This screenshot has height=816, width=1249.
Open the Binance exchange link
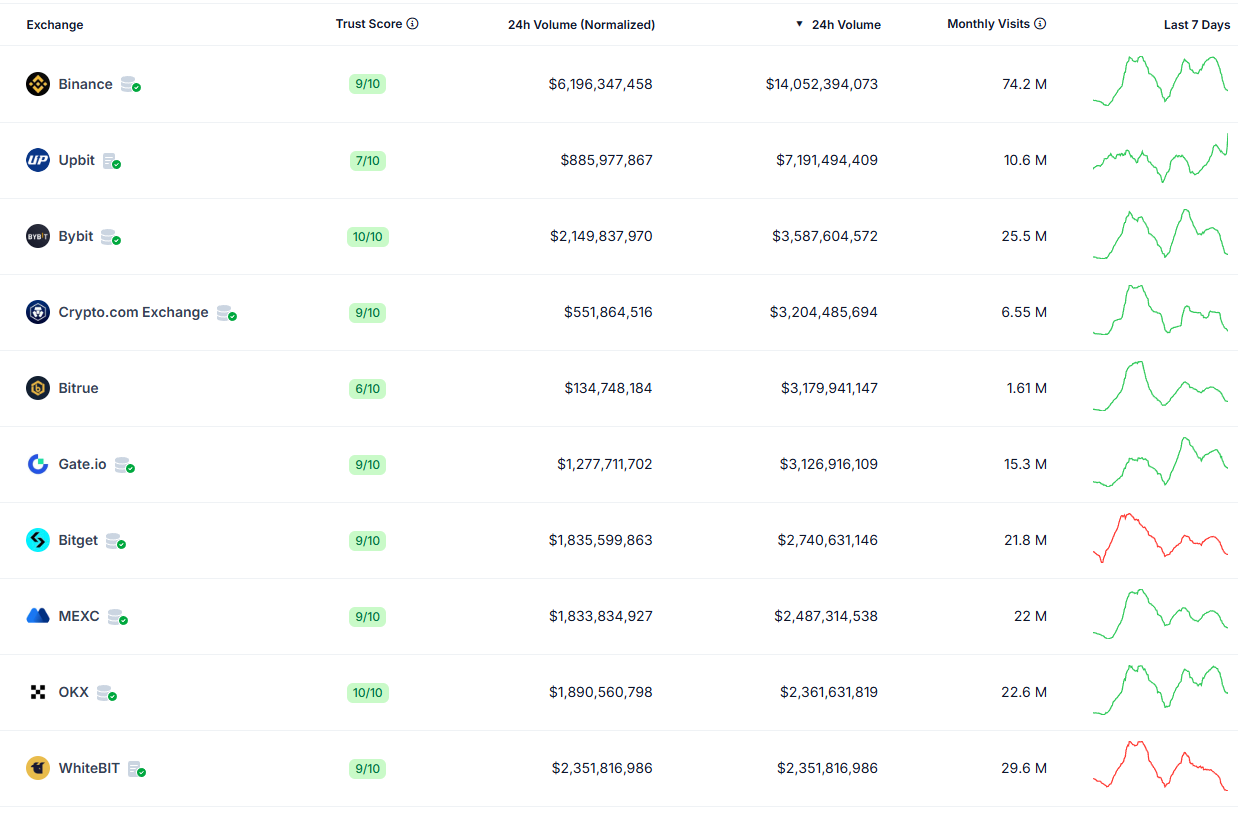click(x=85, y=84)
